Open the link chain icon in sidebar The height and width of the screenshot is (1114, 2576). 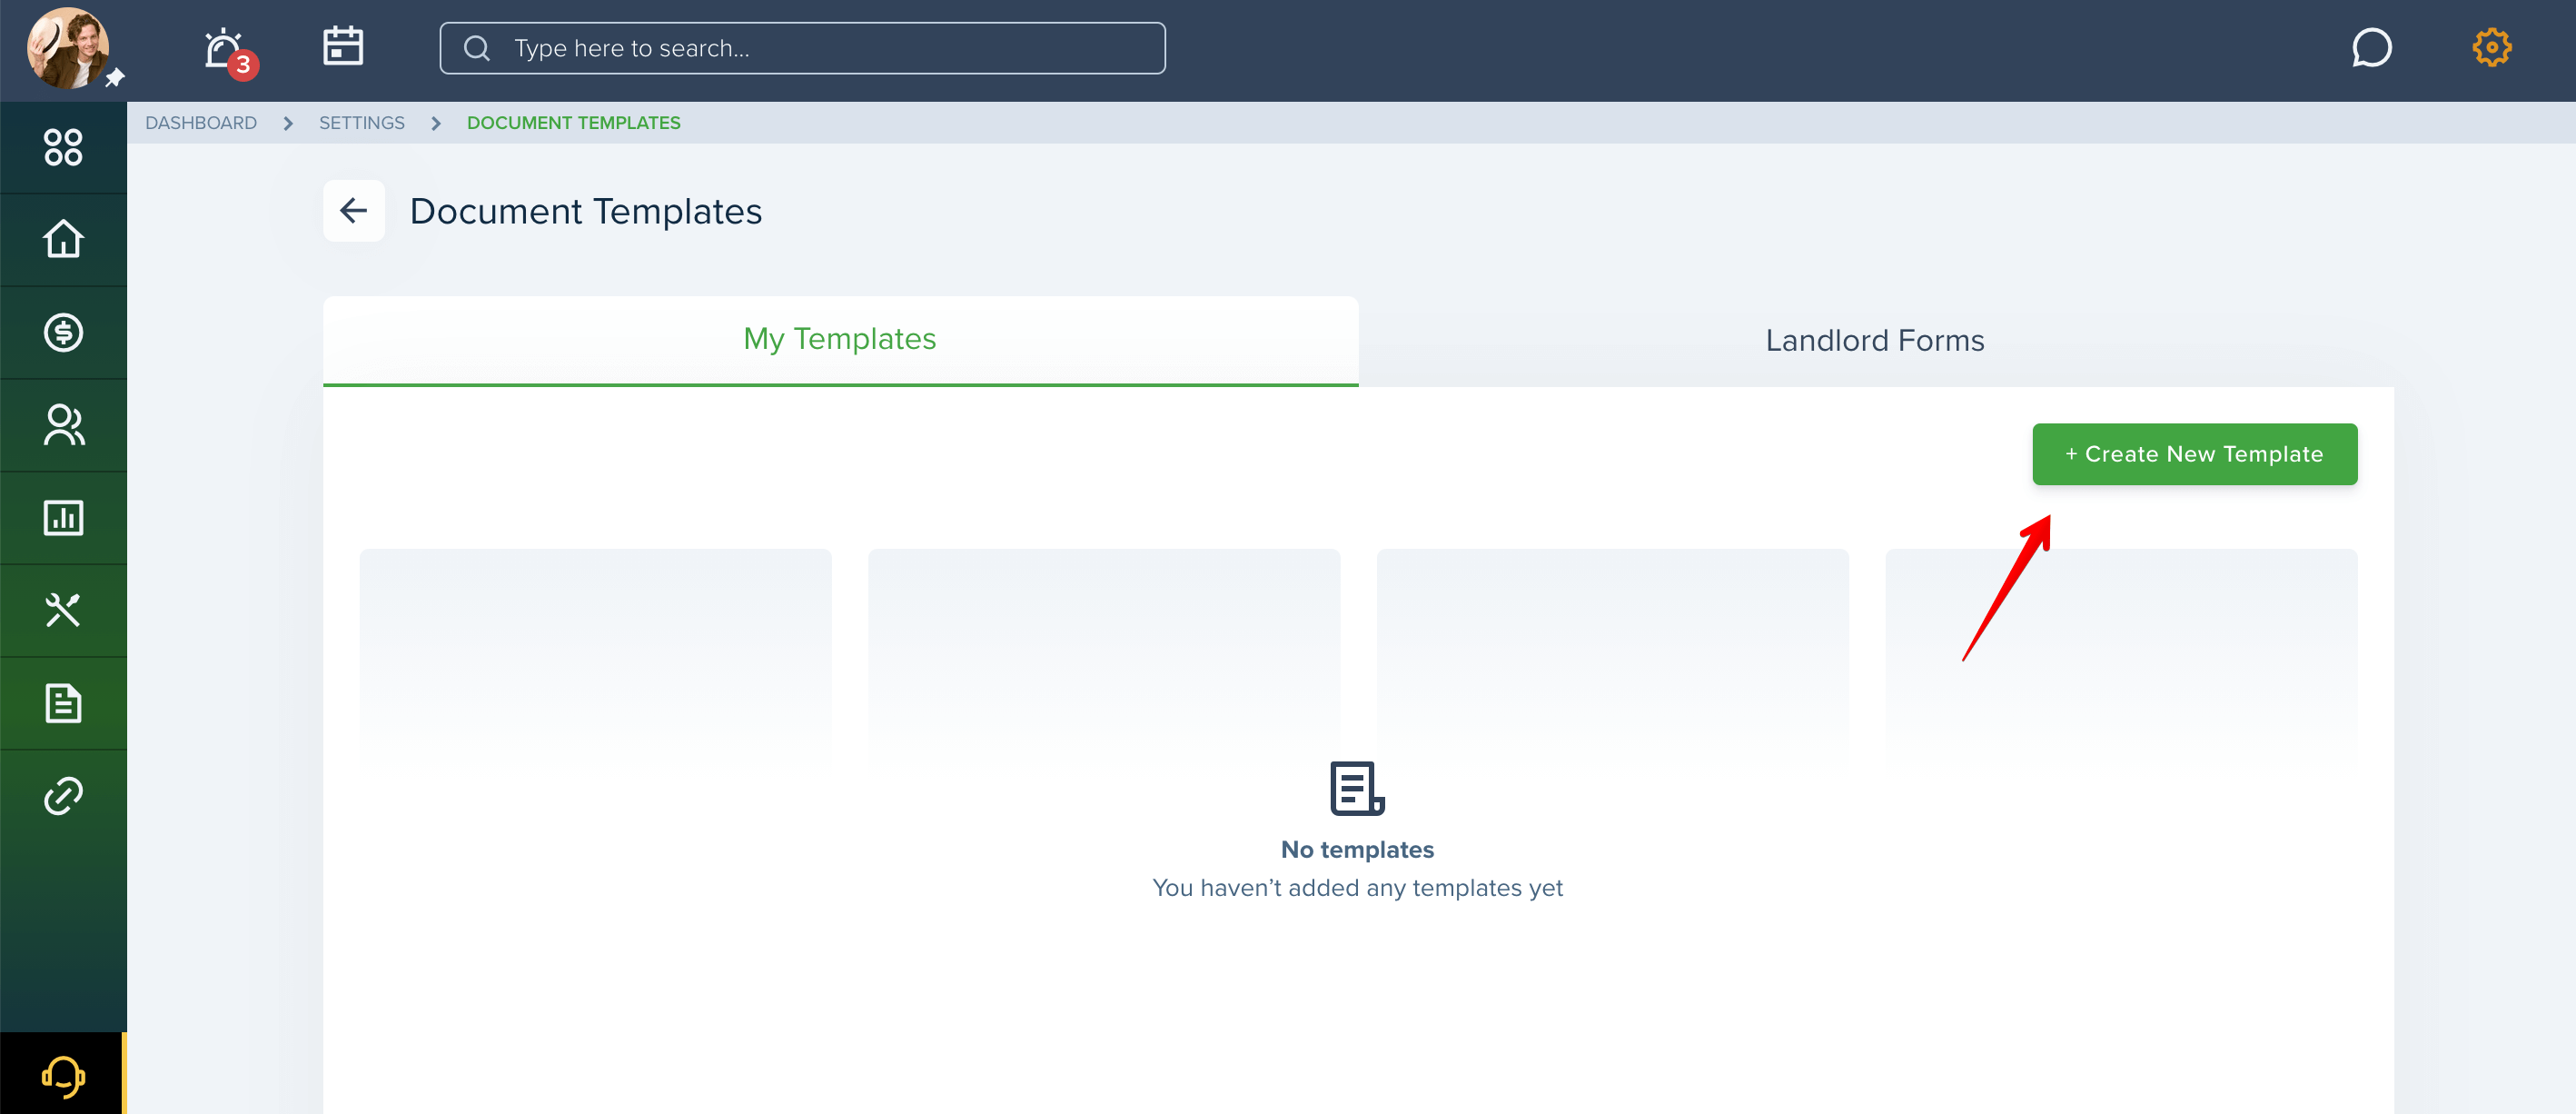coord(63,796)
